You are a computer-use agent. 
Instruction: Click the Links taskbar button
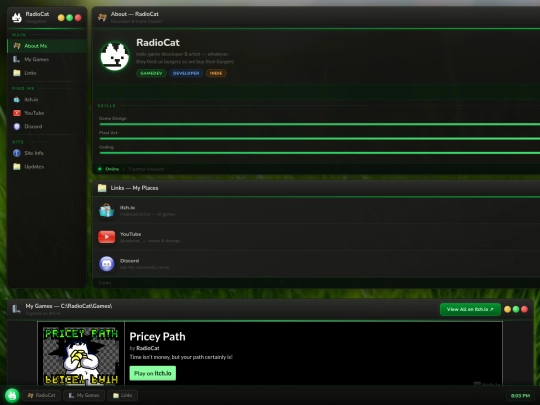(x=123, y=395)
